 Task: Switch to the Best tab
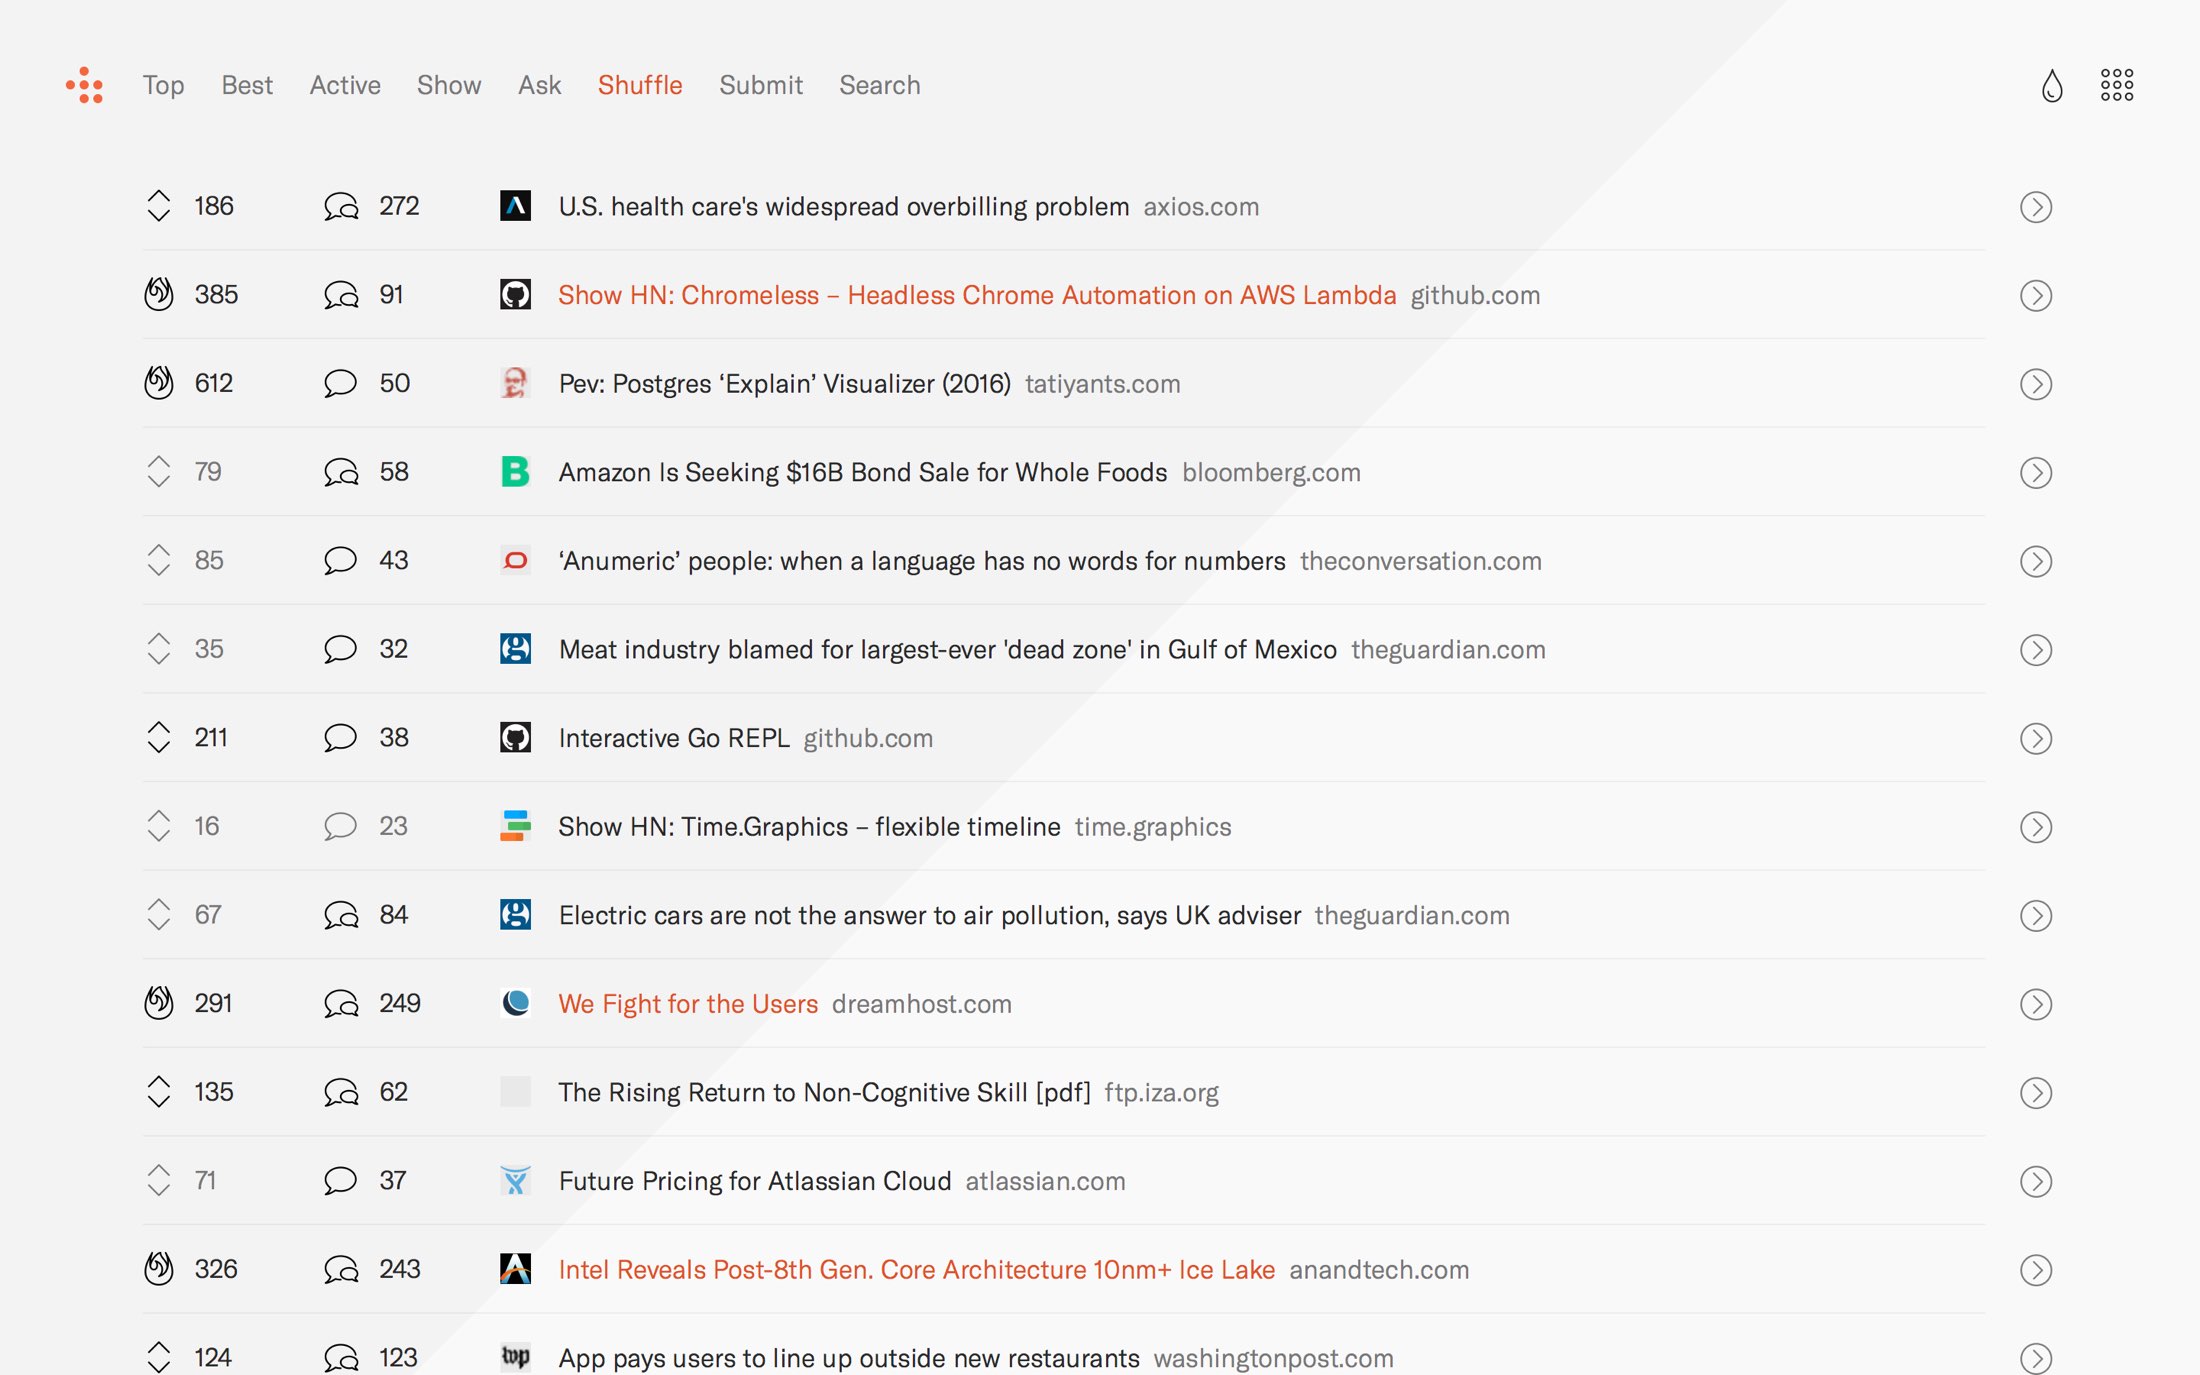[247, 85]
